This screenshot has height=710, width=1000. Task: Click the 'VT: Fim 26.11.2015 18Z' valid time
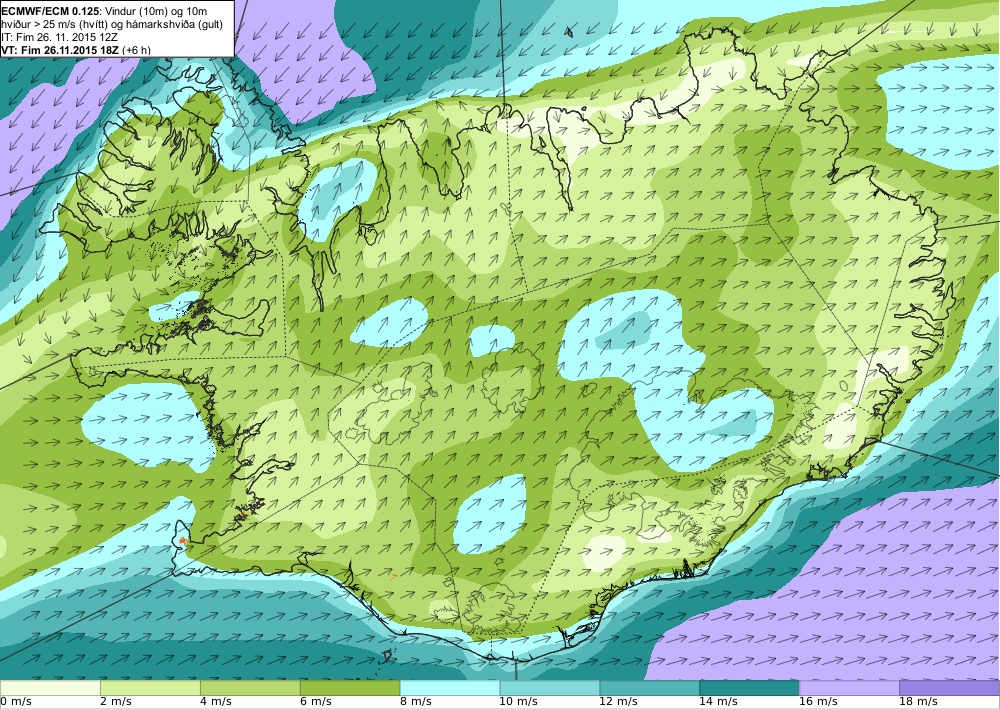click(60, 50)
